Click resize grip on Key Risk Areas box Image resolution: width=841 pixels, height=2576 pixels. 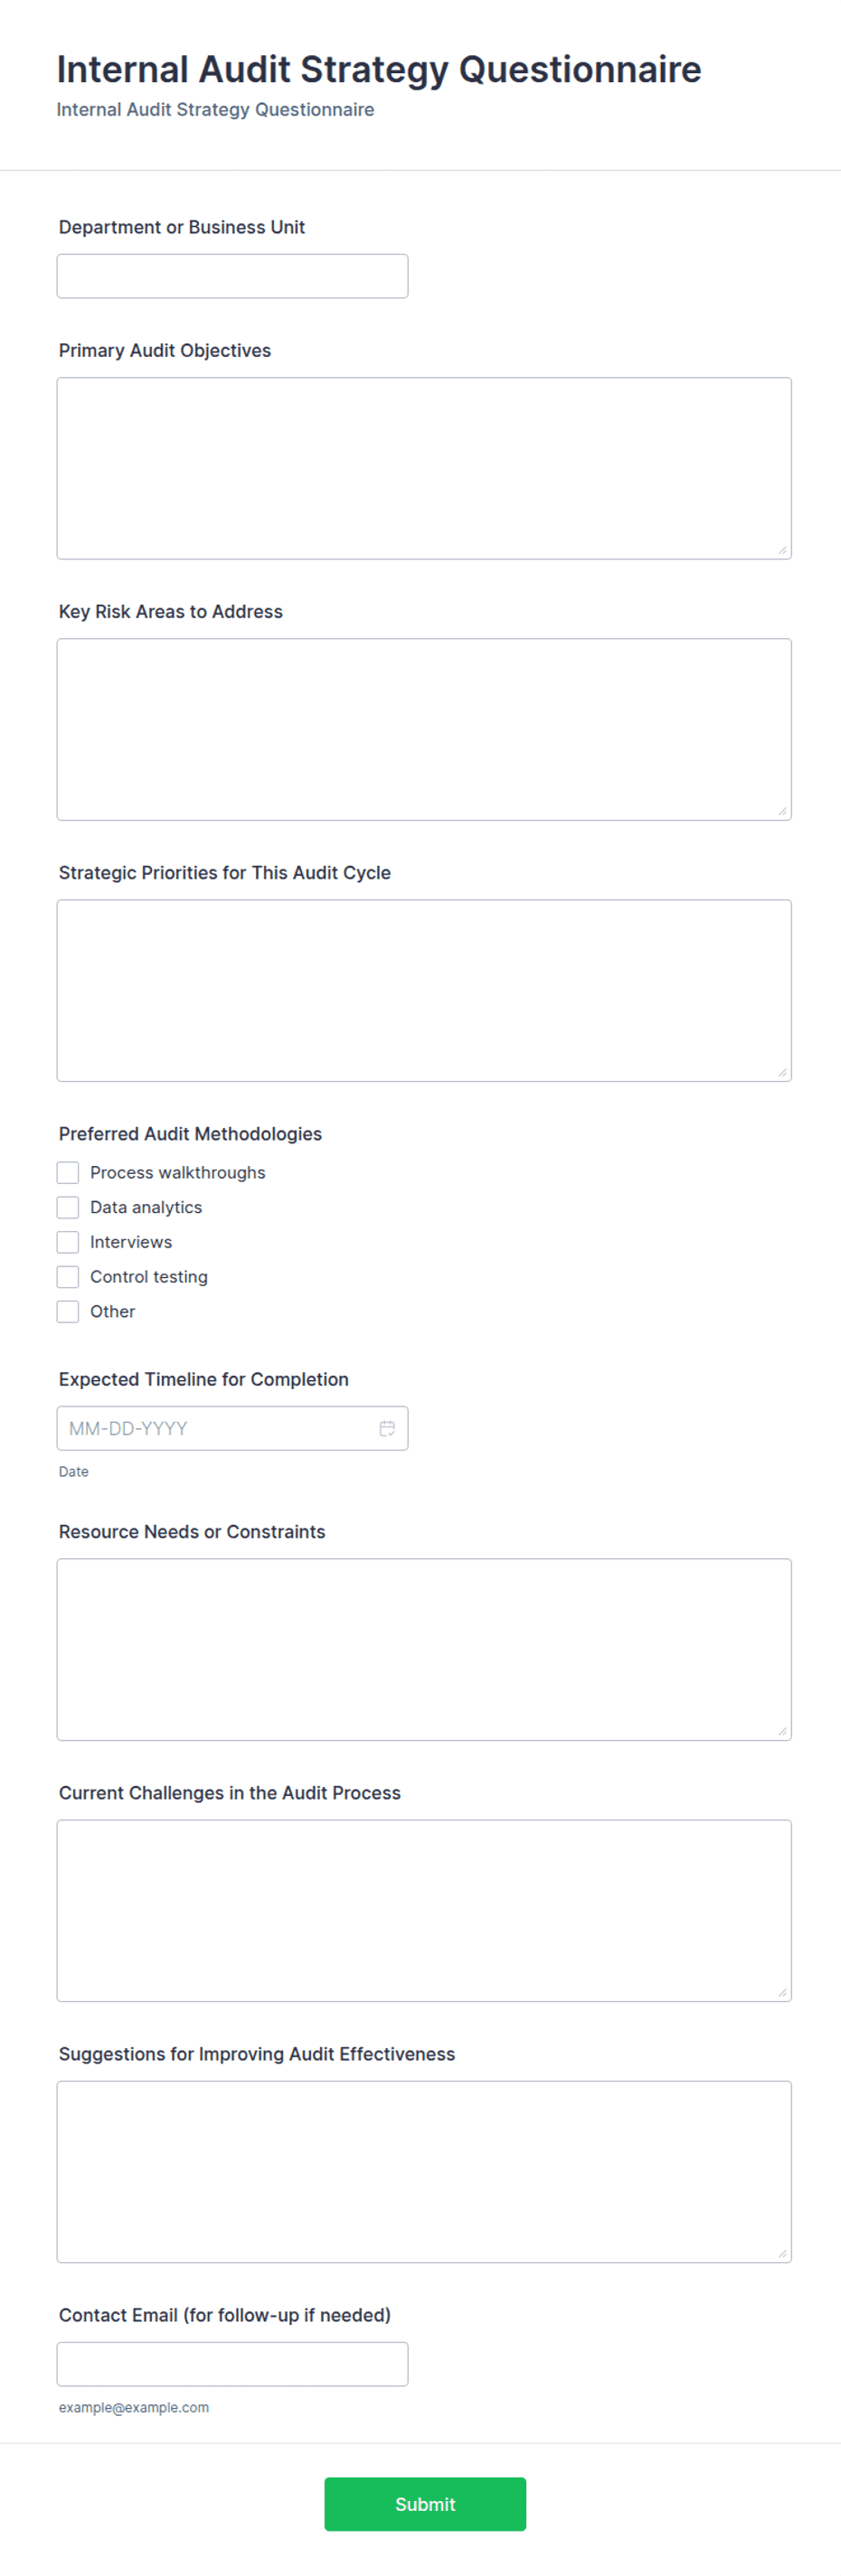pos(782,811)
